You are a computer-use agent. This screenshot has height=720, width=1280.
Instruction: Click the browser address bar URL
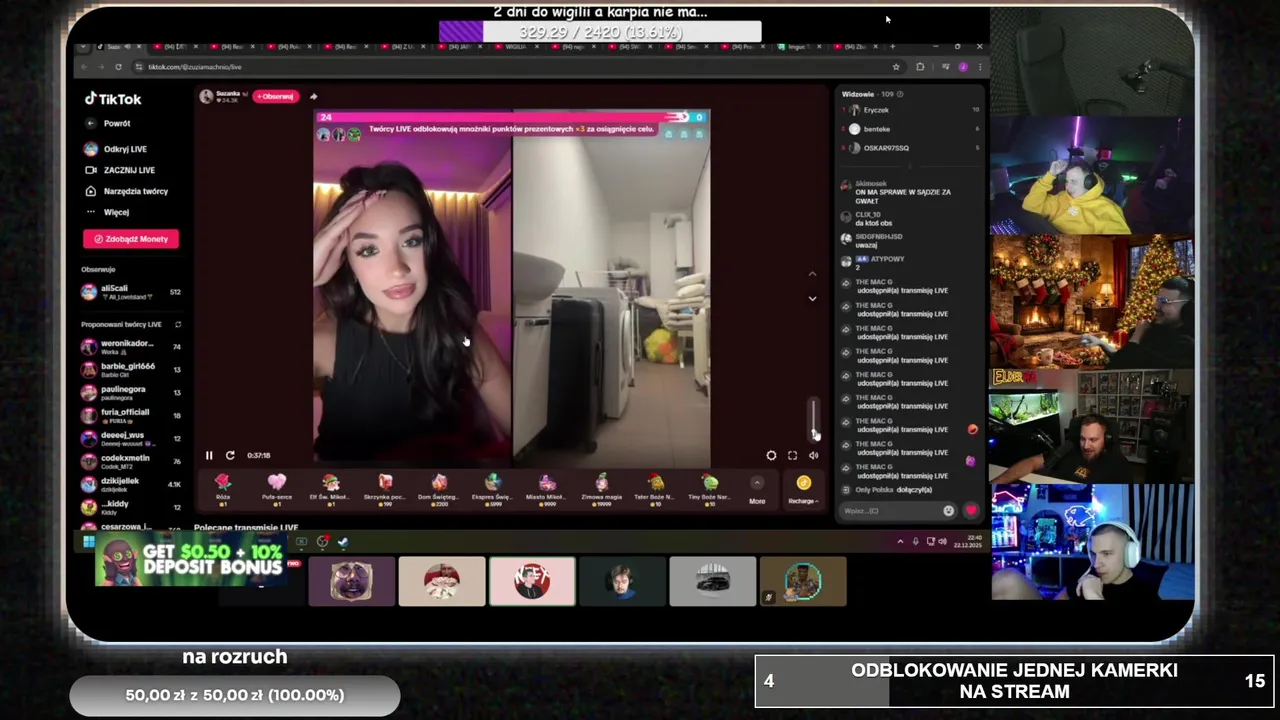click(196, 67)
